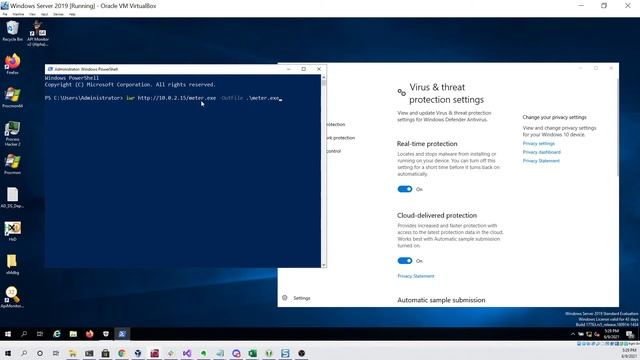Open VirtualBox from the host taskbar
Viewport: 640px width, 360px height.
click(138, 353)
